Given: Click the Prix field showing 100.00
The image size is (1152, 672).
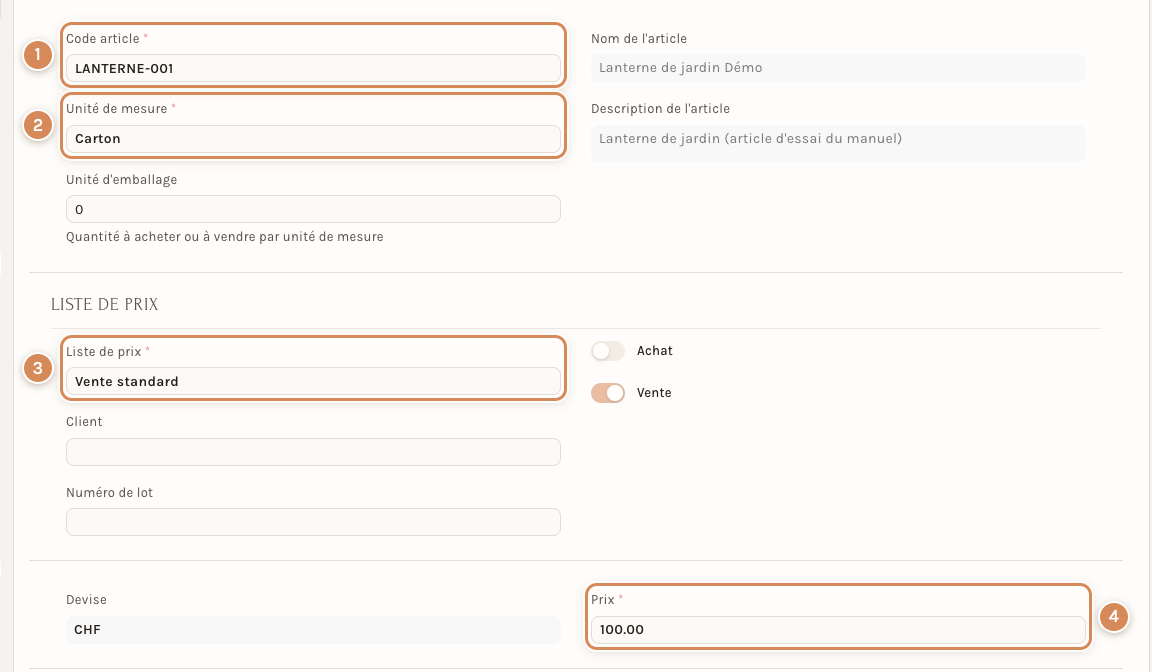Looking at the screenshot, I should tap(838, 629).
